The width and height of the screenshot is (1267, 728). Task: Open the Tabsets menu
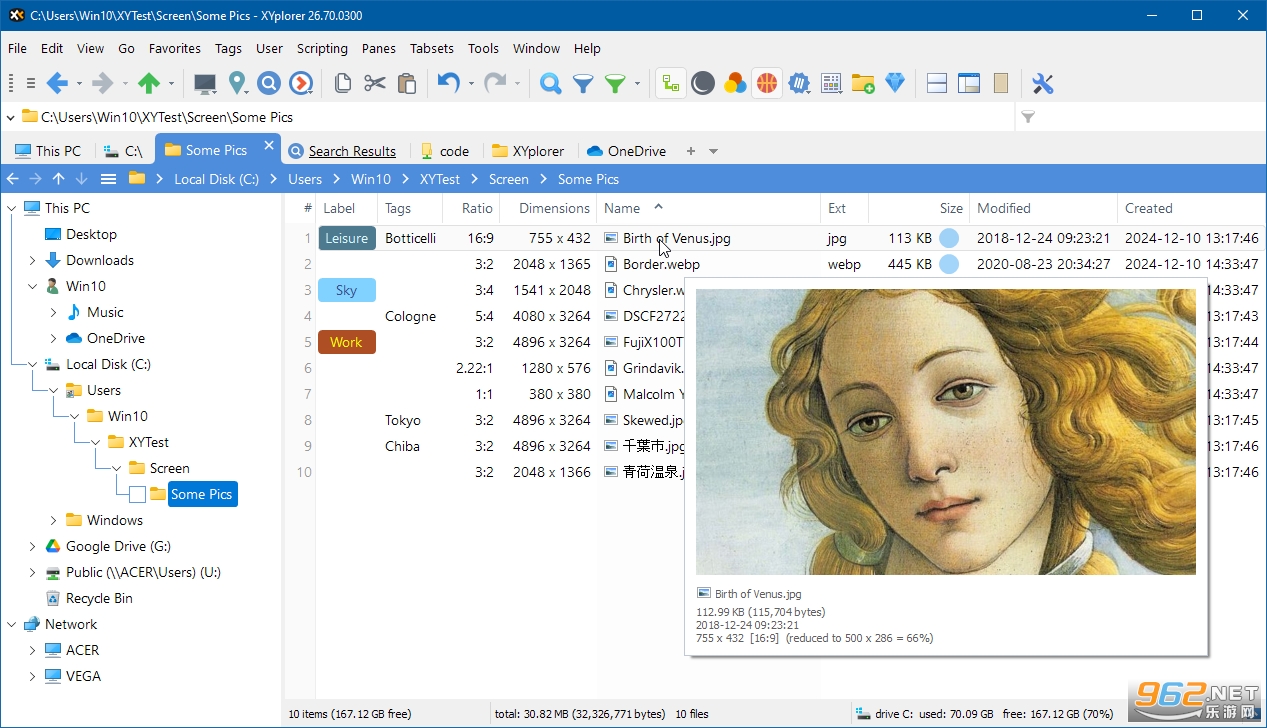[432, 48]
